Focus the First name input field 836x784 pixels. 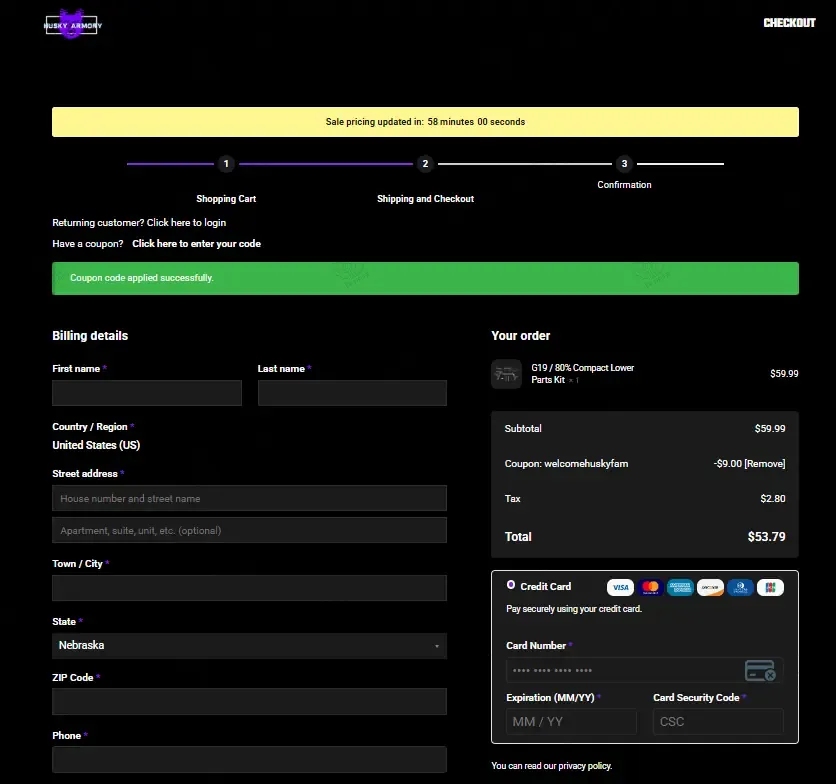(147, 393)
